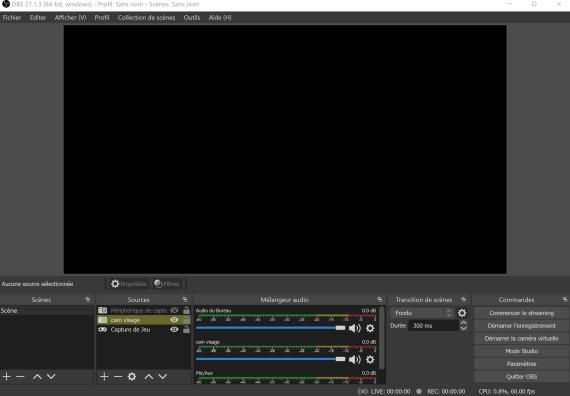This screenshot has width=570, height=396.
Task: Open the Afficher (V) menu
Action: click(70, 17)
